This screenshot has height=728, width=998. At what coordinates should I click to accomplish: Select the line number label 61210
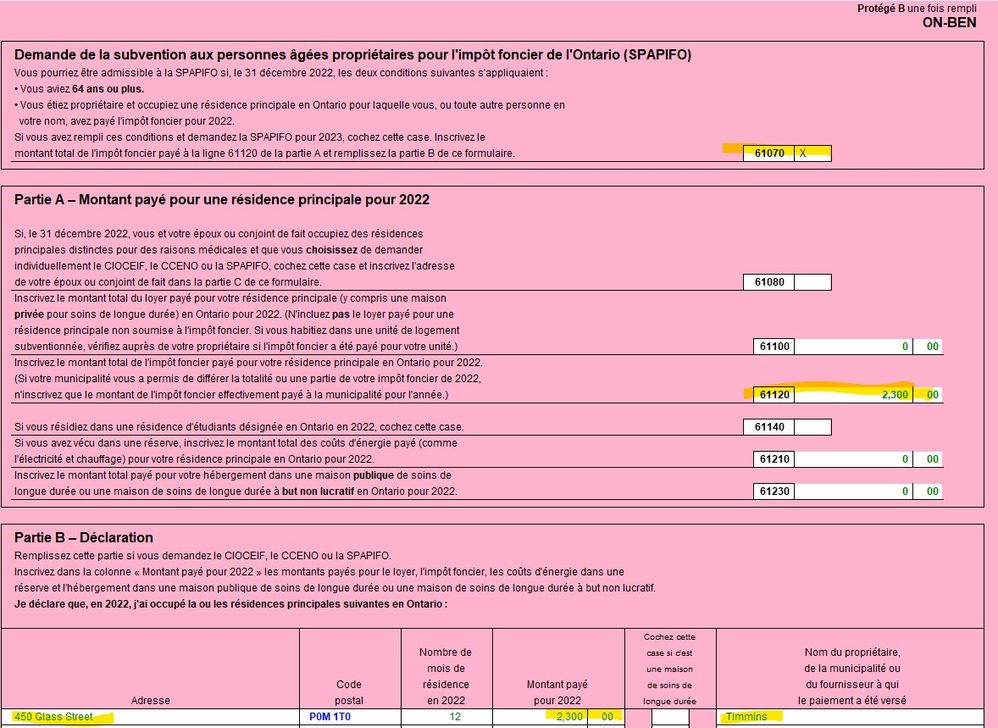click(774, 459)
